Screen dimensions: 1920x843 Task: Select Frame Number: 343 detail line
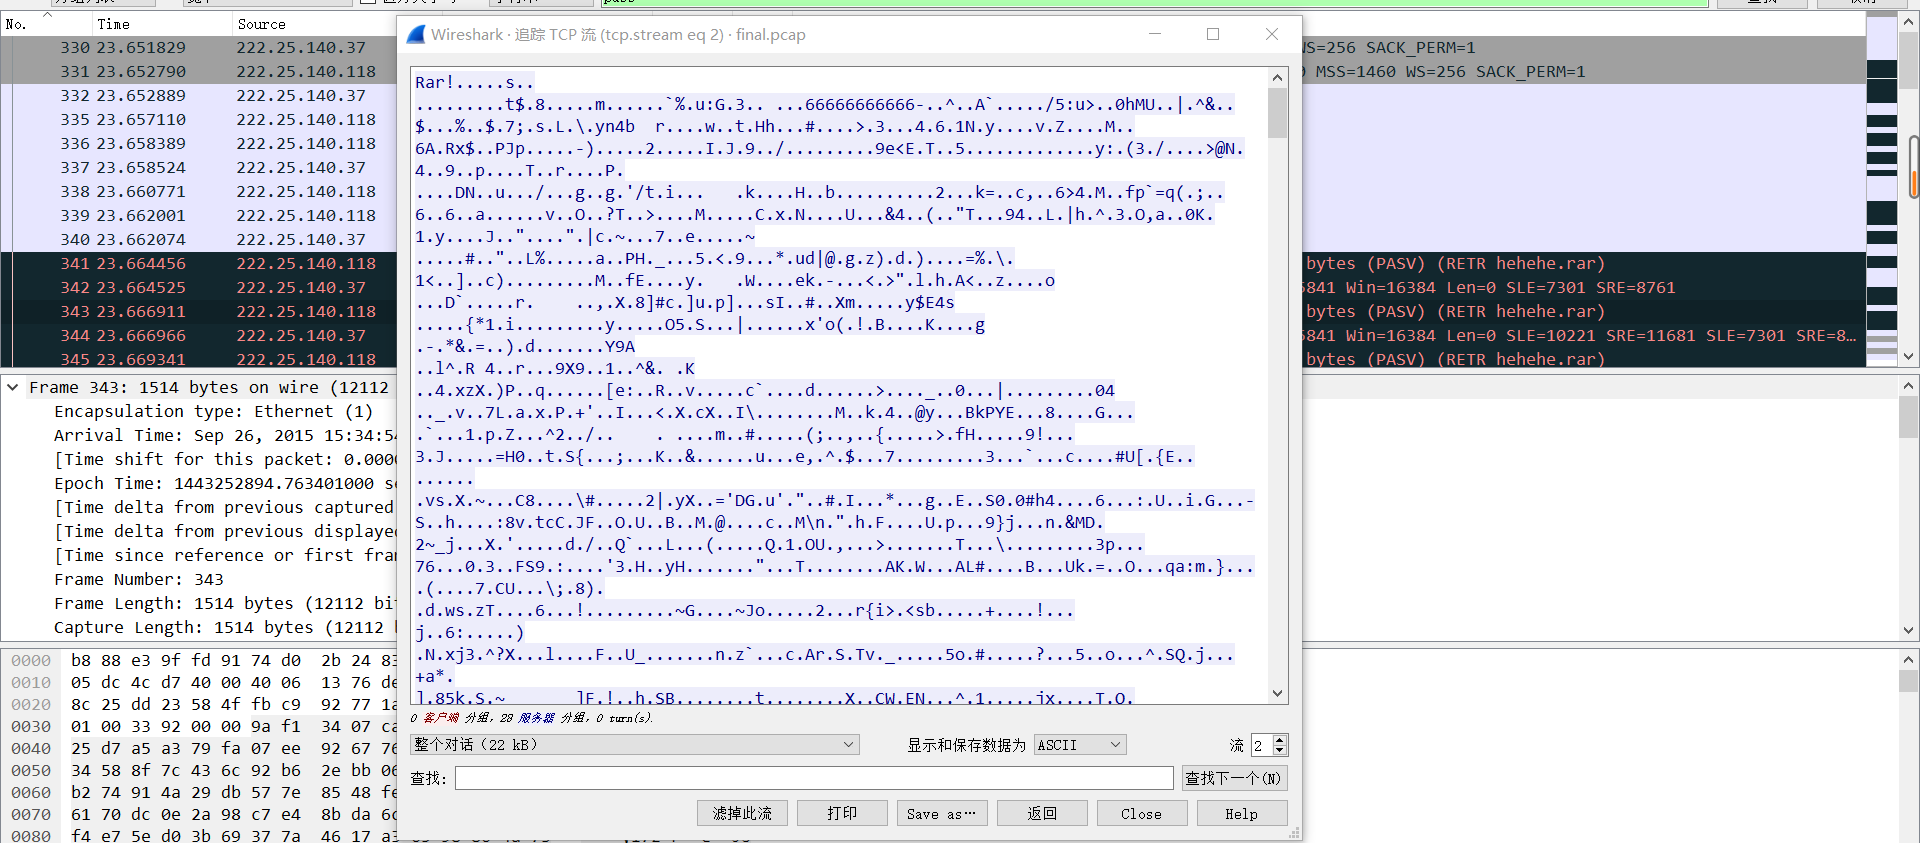[139, 579]
